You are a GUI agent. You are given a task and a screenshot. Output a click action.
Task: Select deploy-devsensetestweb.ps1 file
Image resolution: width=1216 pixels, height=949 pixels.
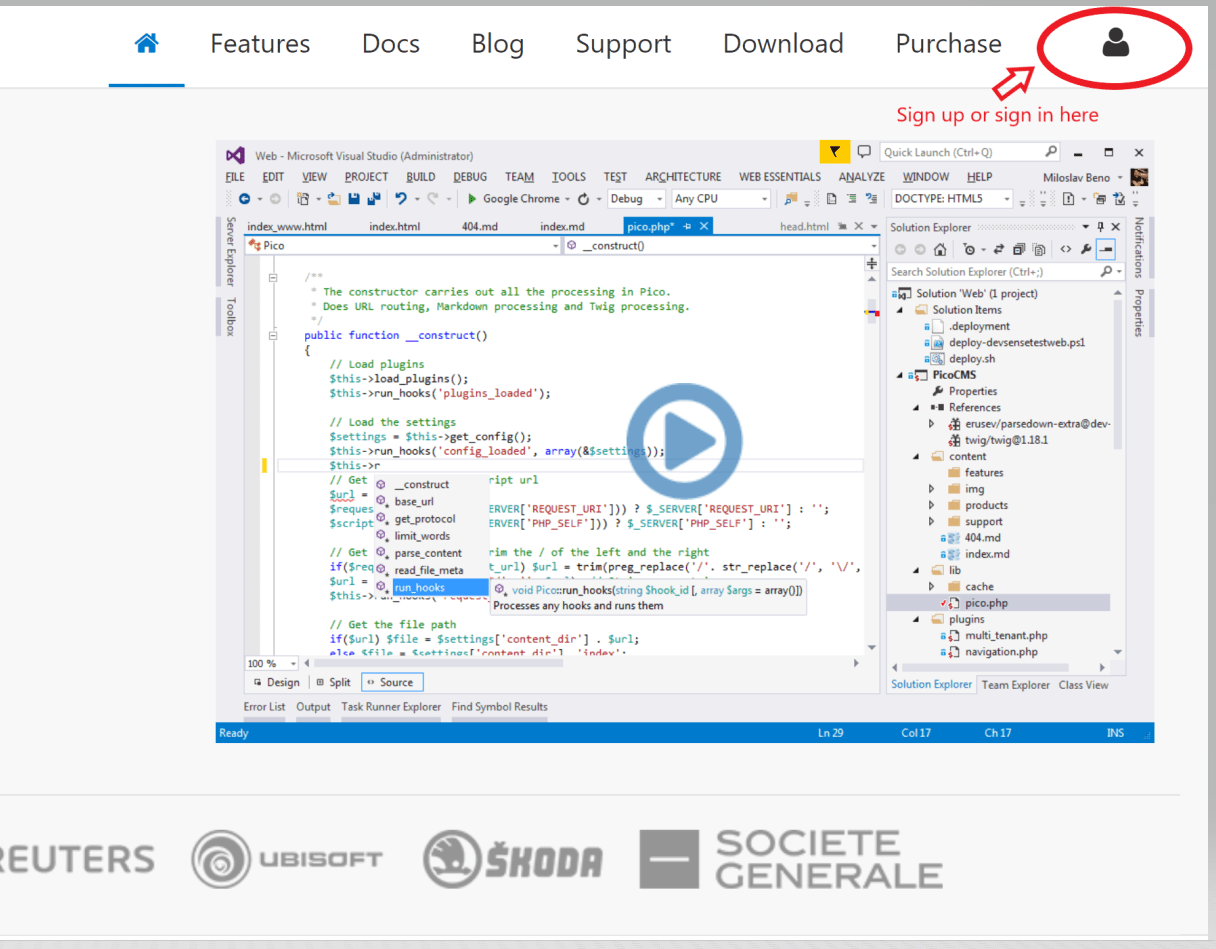(x=1016, y=342)
